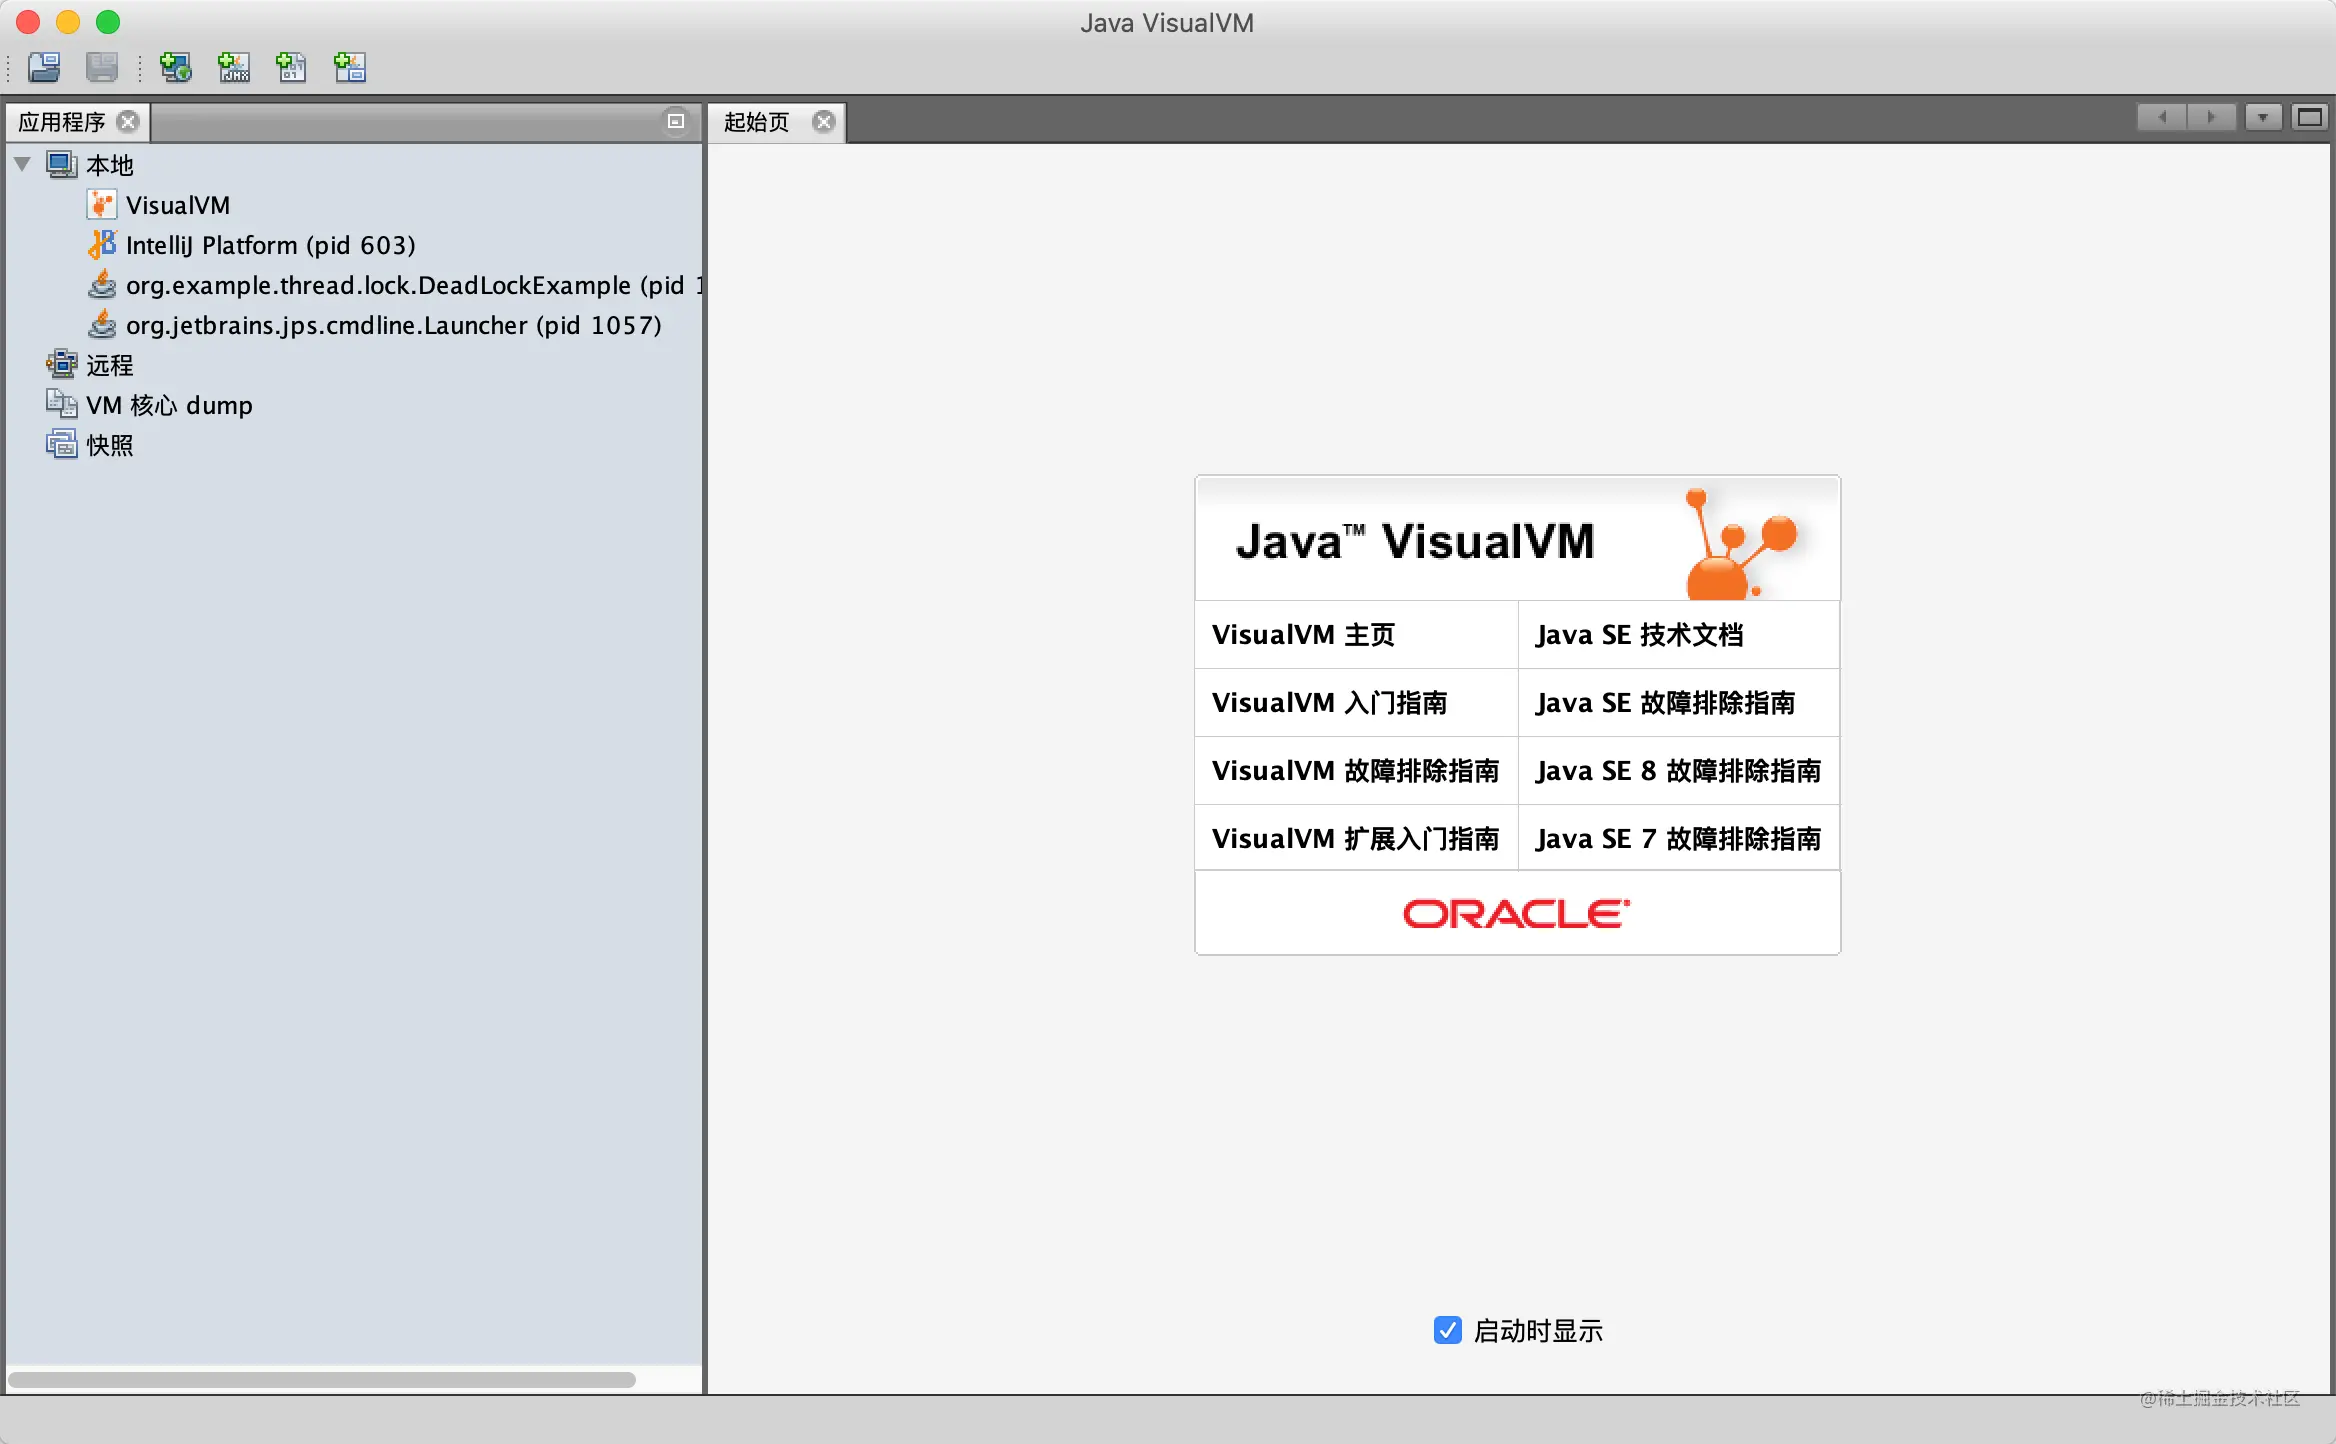Click Add VM Coredump toolbar icon
The height and width of the screenshot is (1444, 2336).
click(291, 67)
